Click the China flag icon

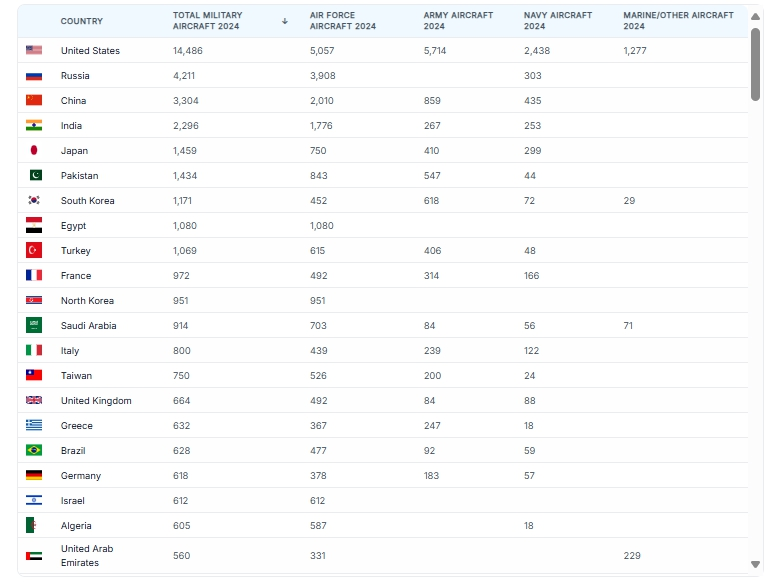34,100
